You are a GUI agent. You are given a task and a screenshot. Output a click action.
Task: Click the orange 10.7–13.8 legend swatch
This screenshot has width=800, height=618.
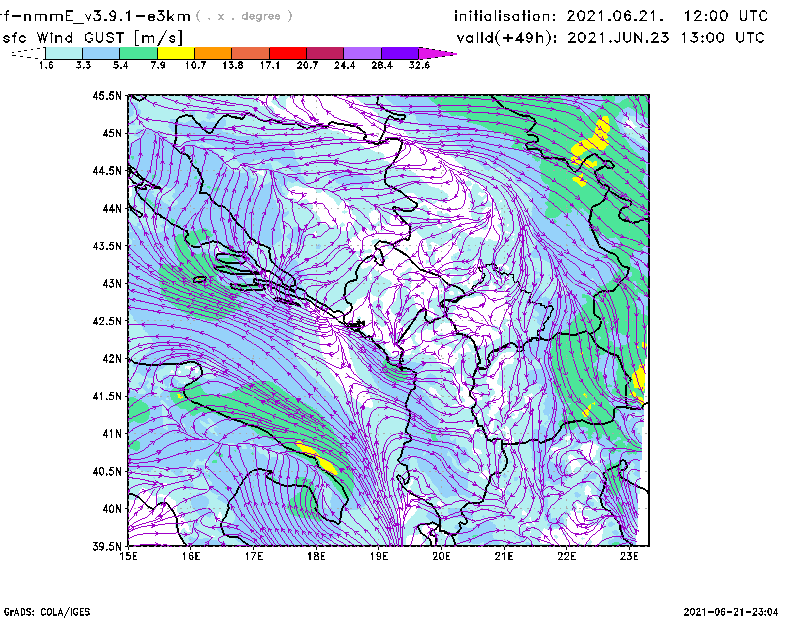(213, 53)
